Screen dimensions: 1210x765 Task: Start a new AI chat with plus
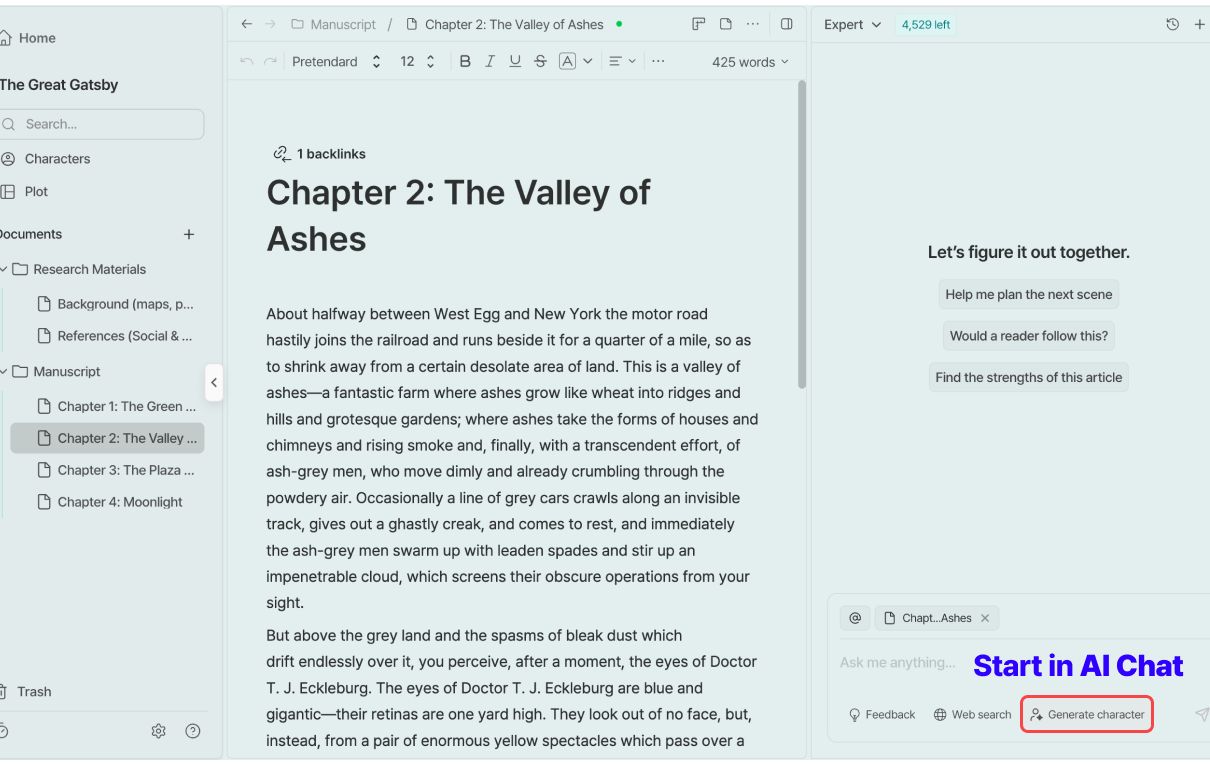point(1200,25)
